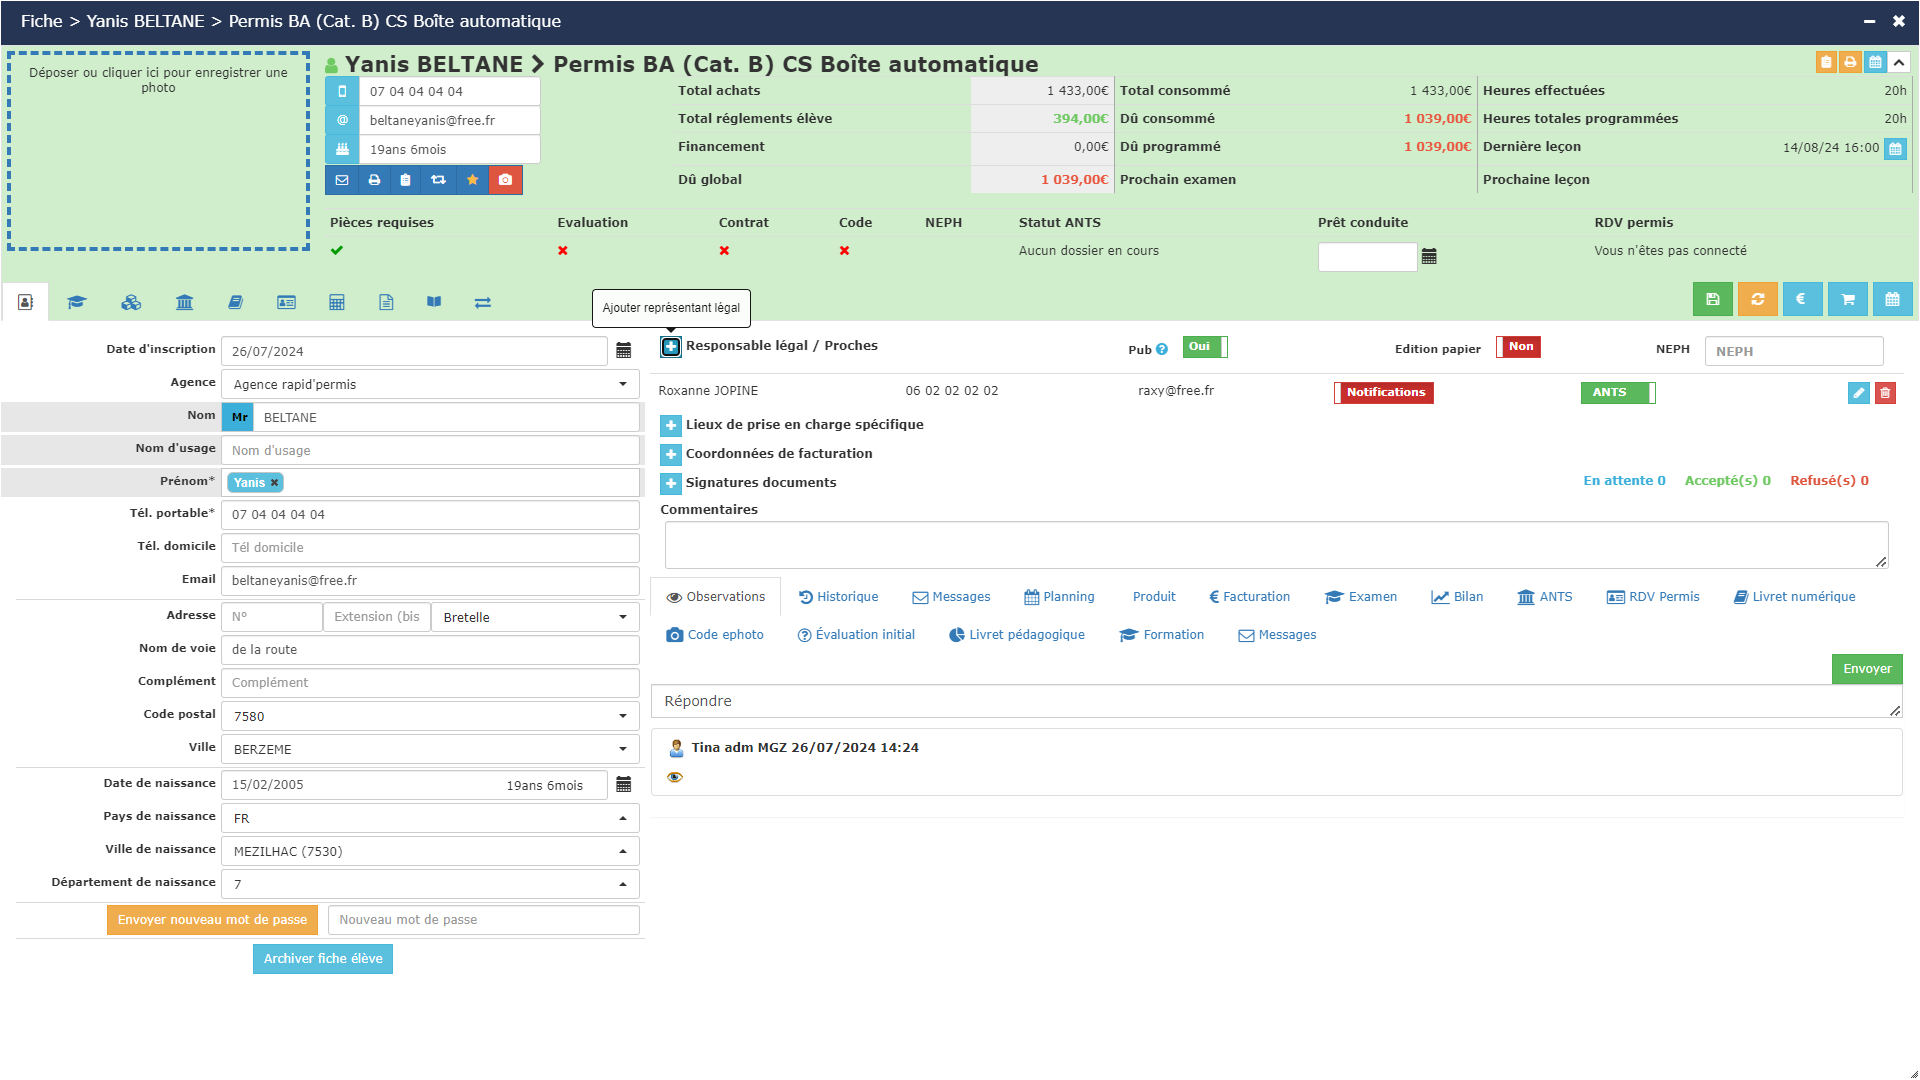The width and height of the screenshot is (1920, 1080).
Task: Toggle the Pub switch showing Oui
Action: click(x=1205, y=347)
